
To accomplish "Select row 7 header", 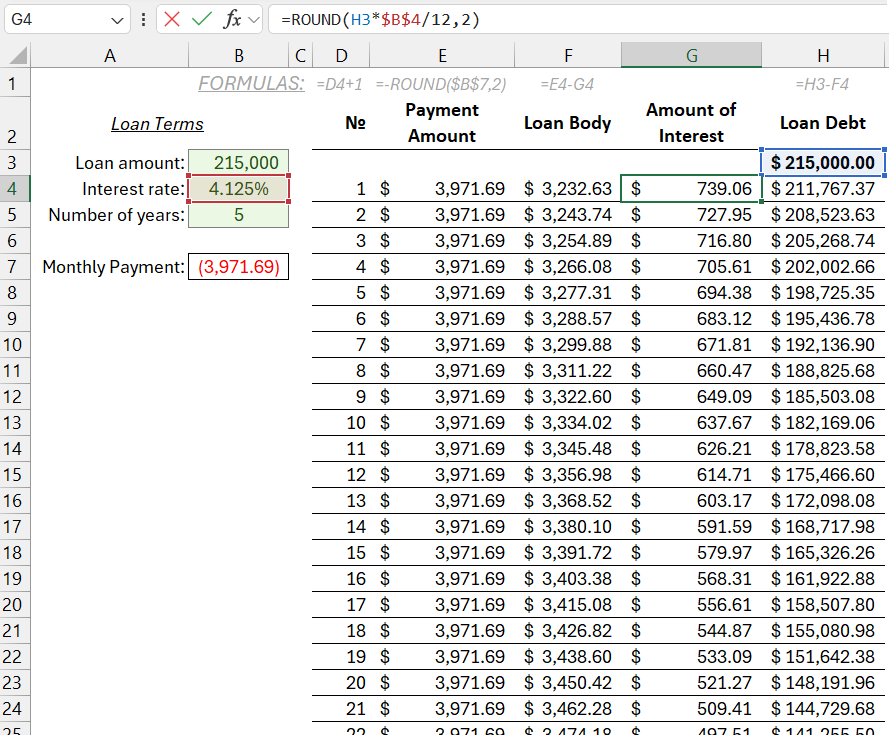I will [x=10, y=267].
